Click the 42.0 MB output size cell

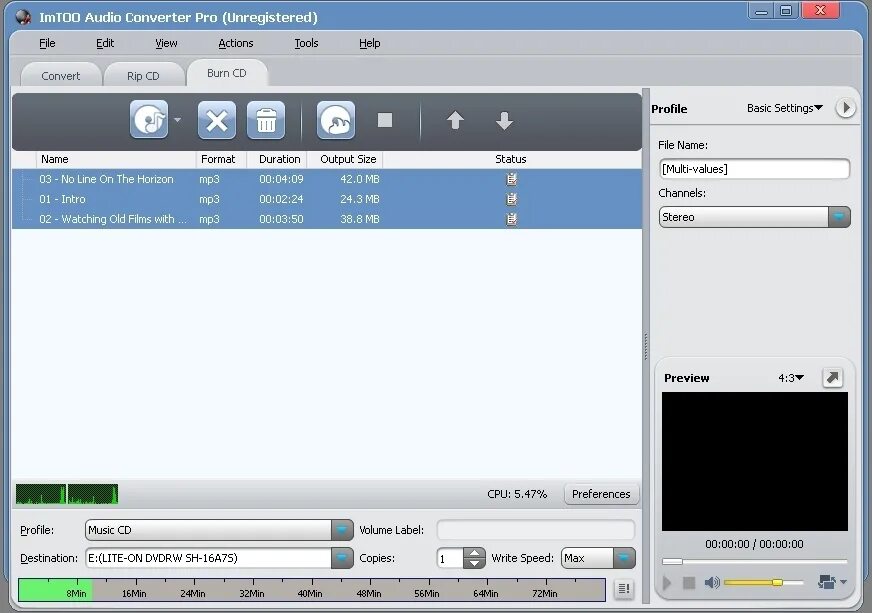360,179
